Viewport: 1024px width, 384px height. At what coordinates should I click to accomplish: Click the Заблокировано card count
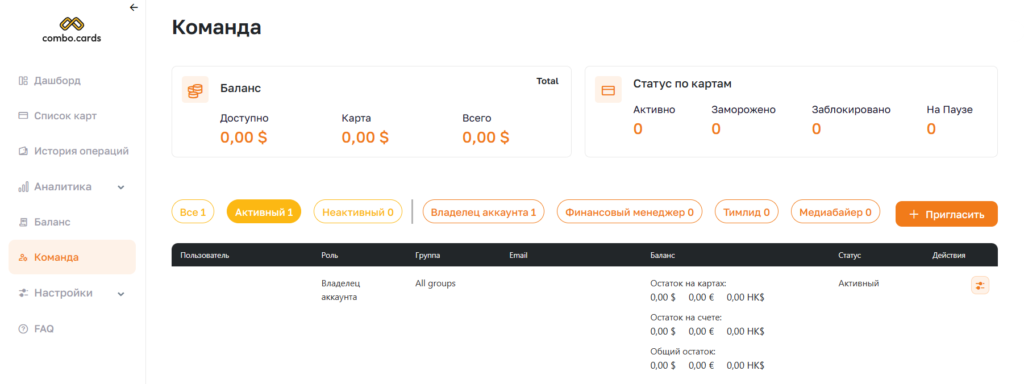(816, 129)
